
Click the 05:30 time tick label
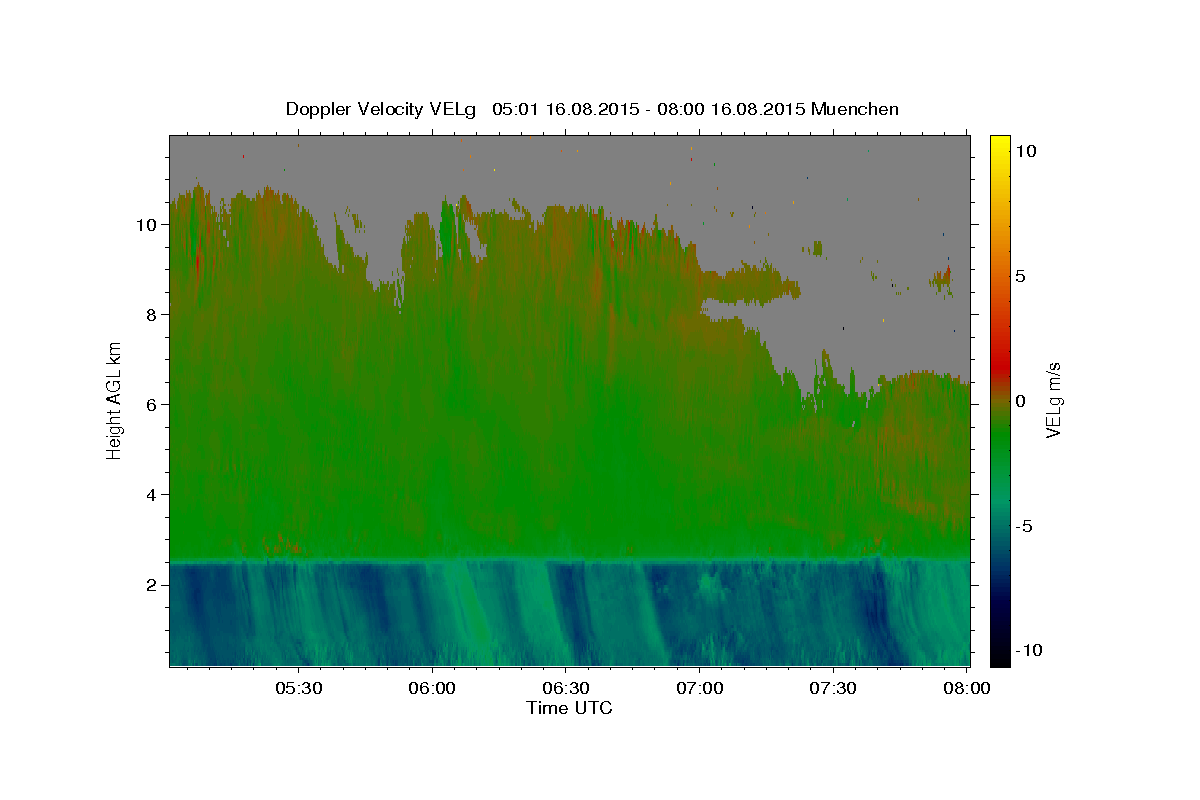coord(298,688)
